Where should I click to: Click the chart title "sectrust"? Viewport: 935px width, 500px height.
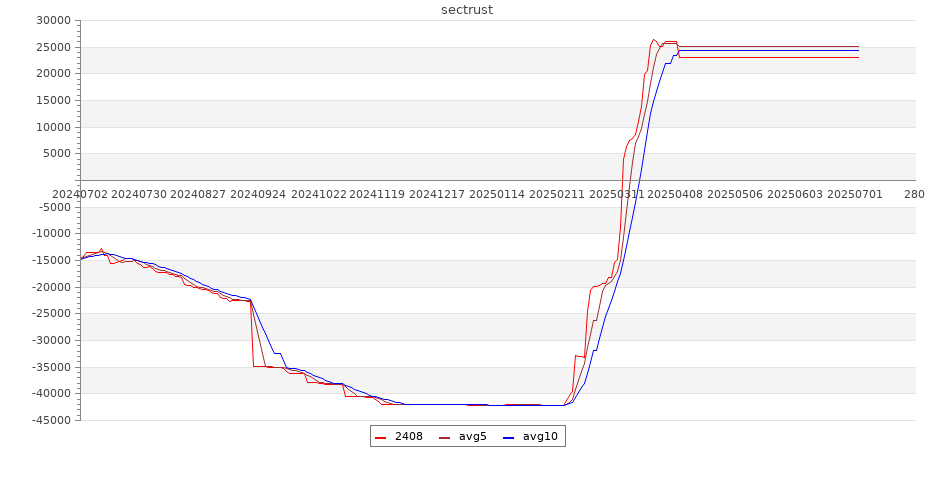[467, 10]
